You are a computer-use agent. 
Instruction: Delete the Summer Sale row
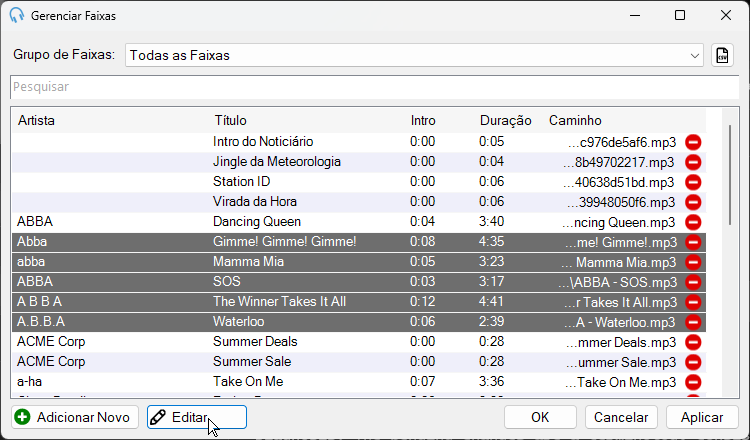693,362
